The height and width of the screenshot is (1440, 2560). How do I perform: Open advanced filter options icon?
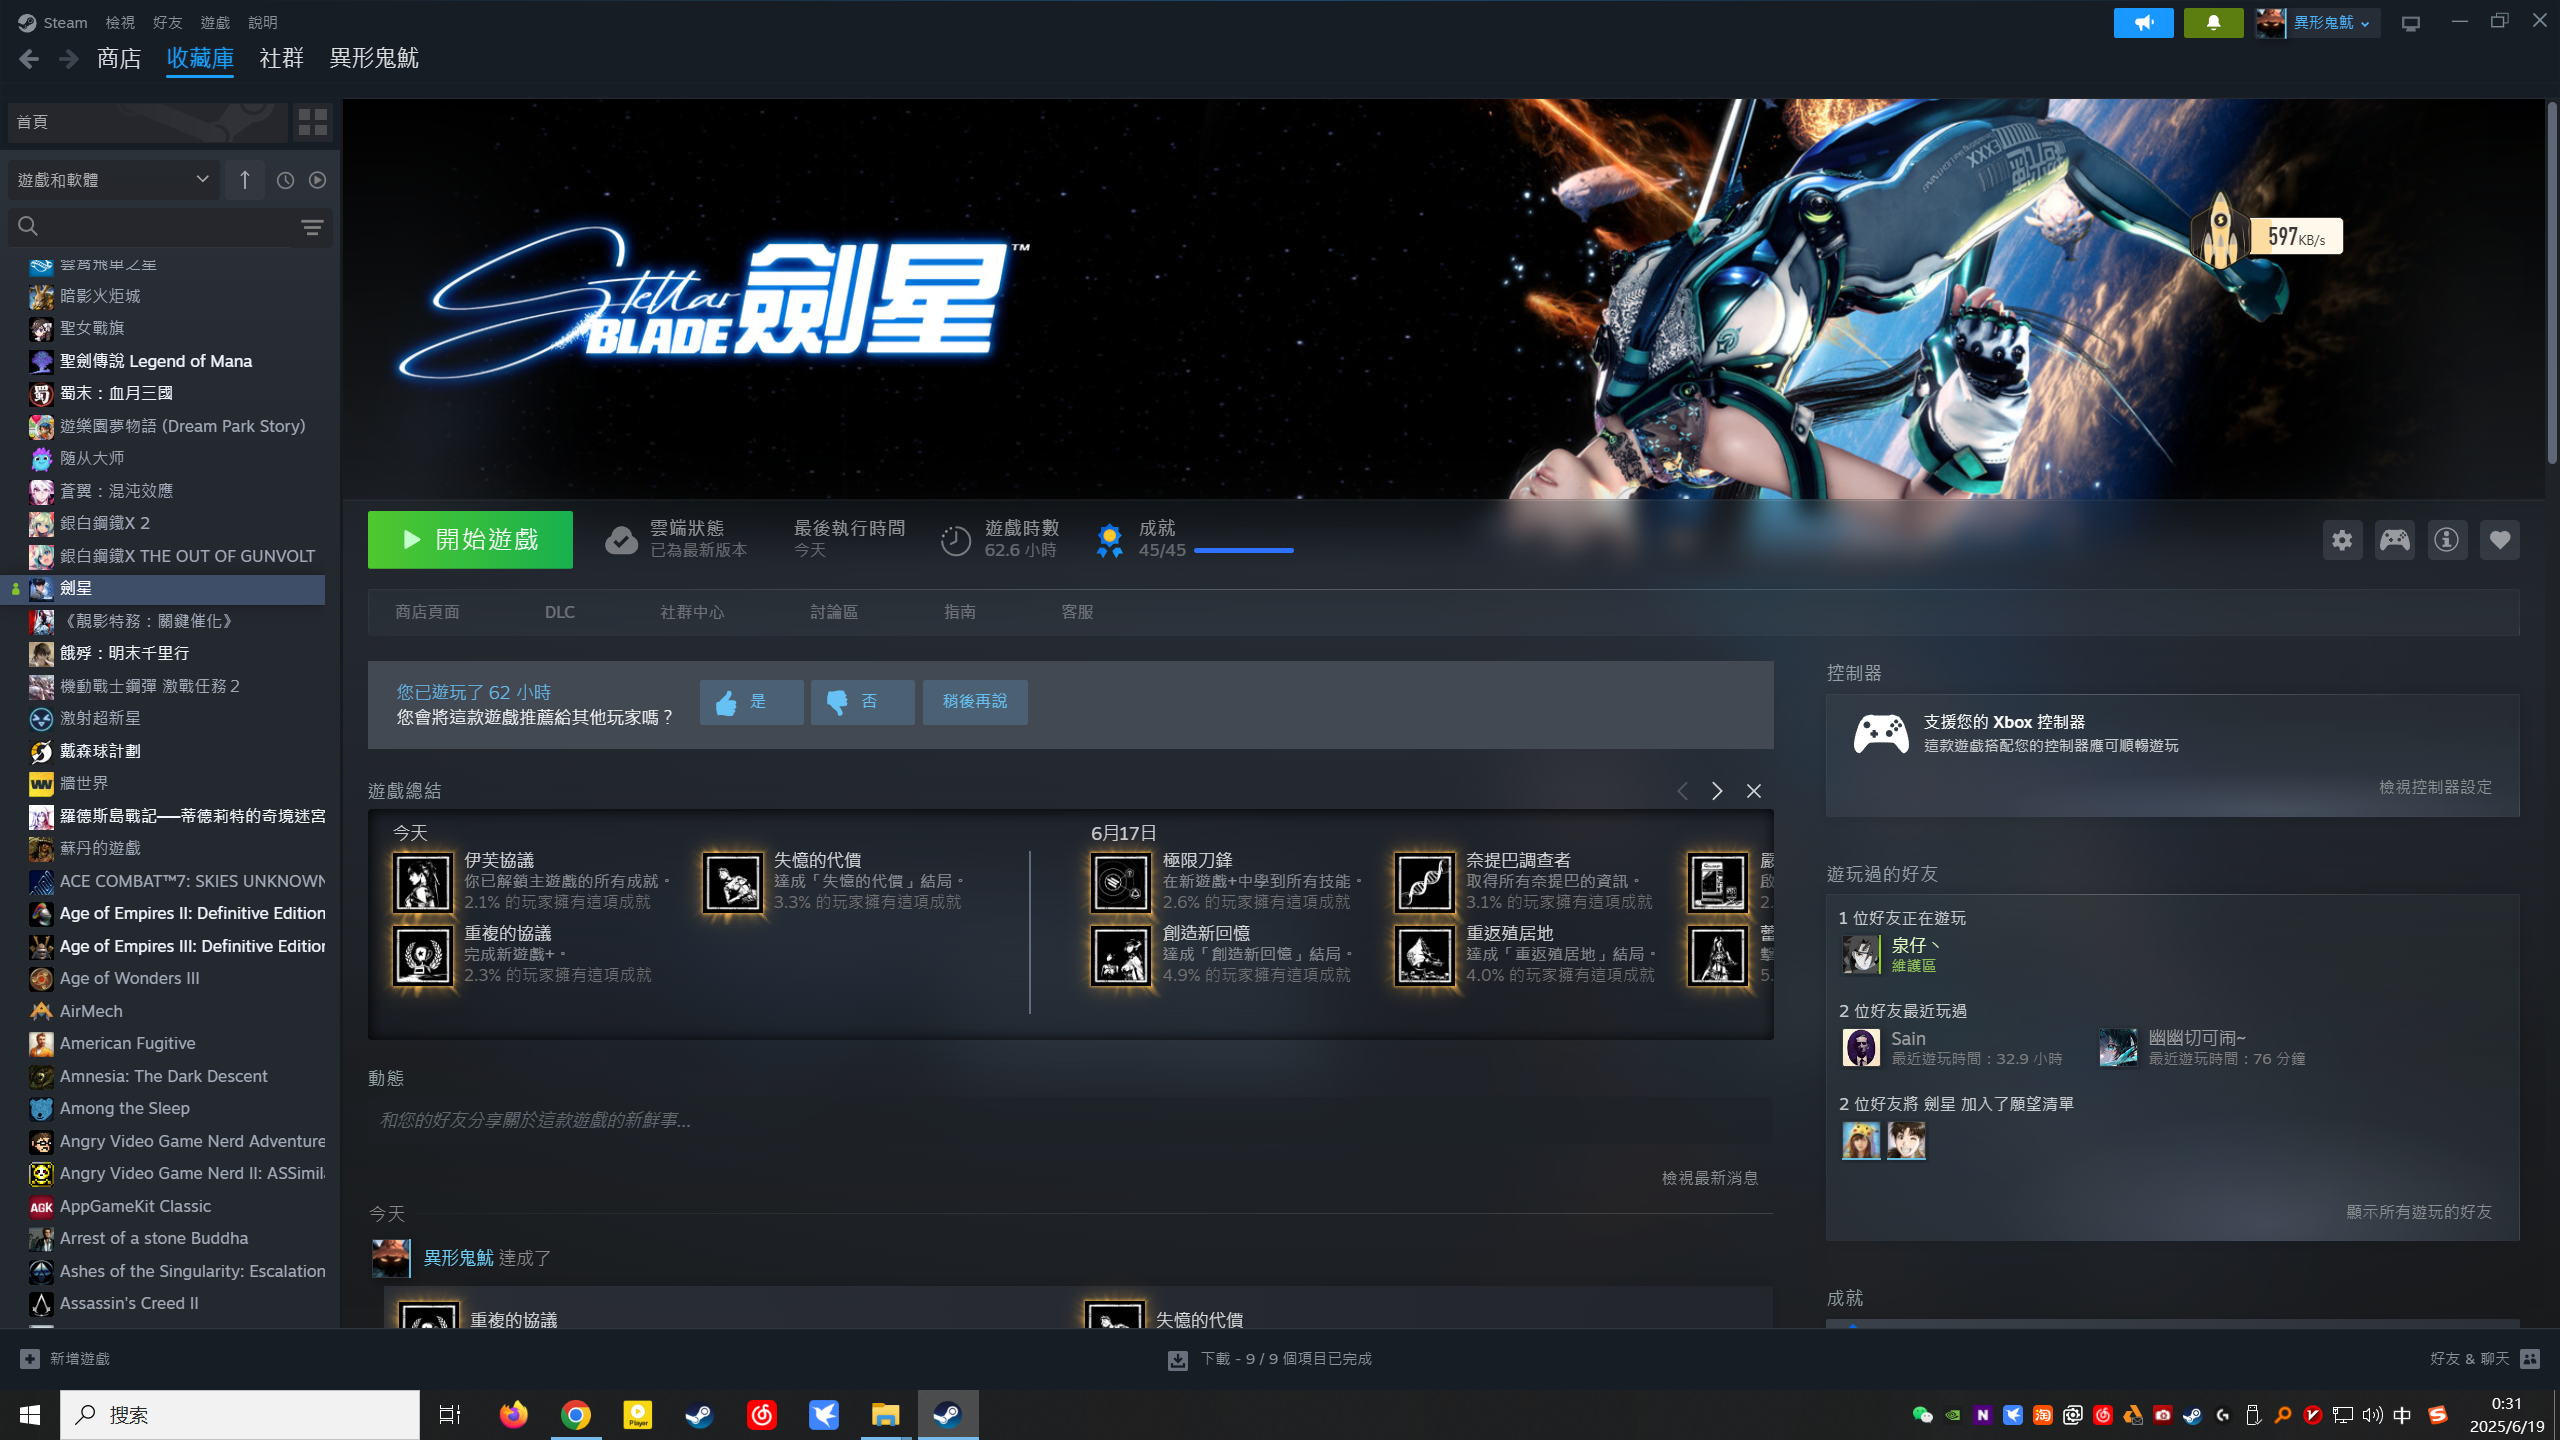(x=312, y=228)
